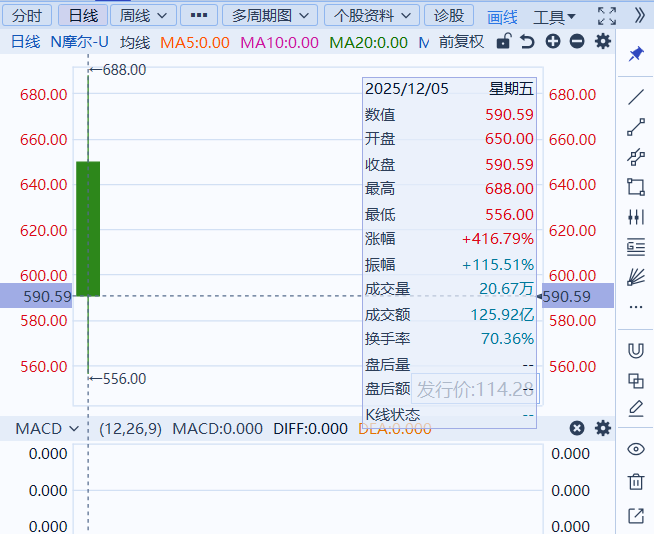
Task: Zoom in chart with plus icon
Action: coord(552,42)
